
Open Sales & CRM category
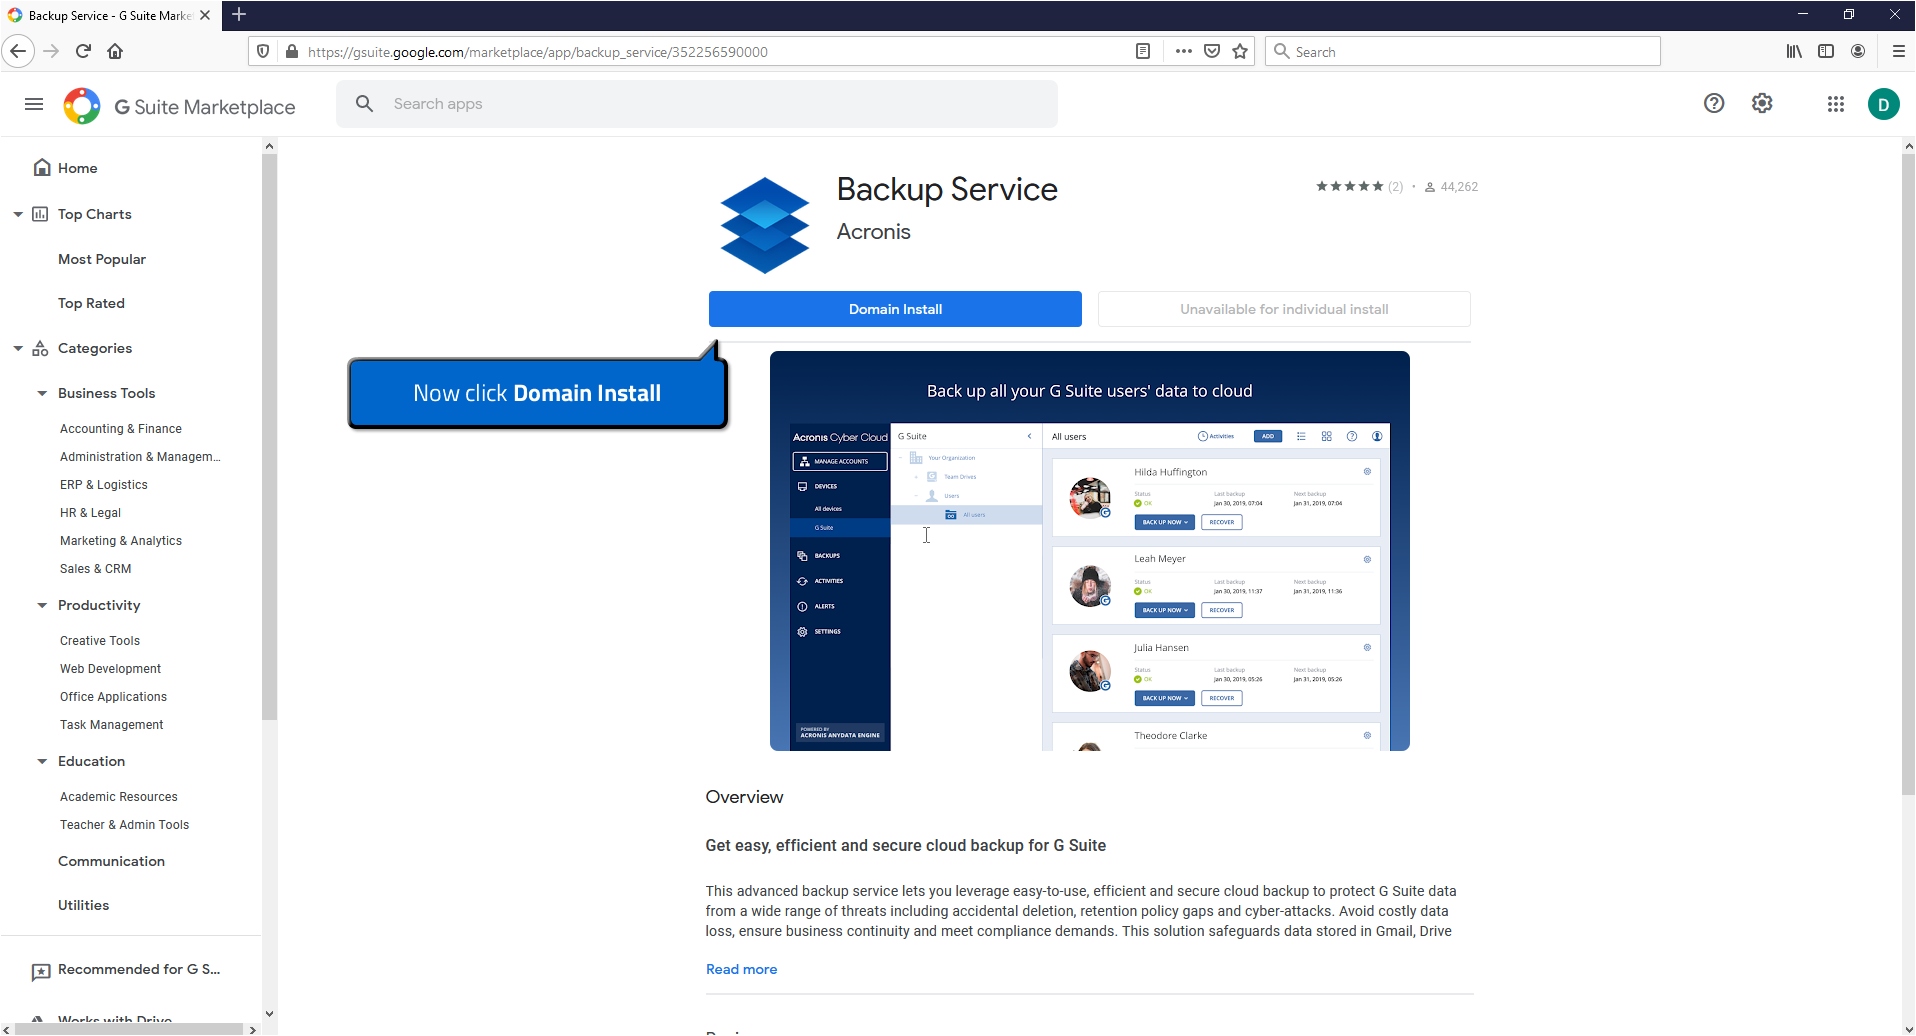pyautogui.click(x=96, y=569)
